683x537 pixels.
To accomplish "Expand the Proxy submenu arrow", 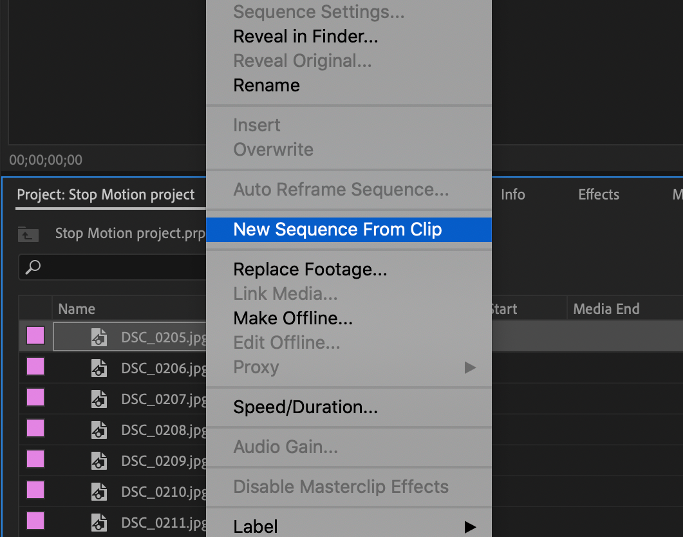I will pos(470,368).
